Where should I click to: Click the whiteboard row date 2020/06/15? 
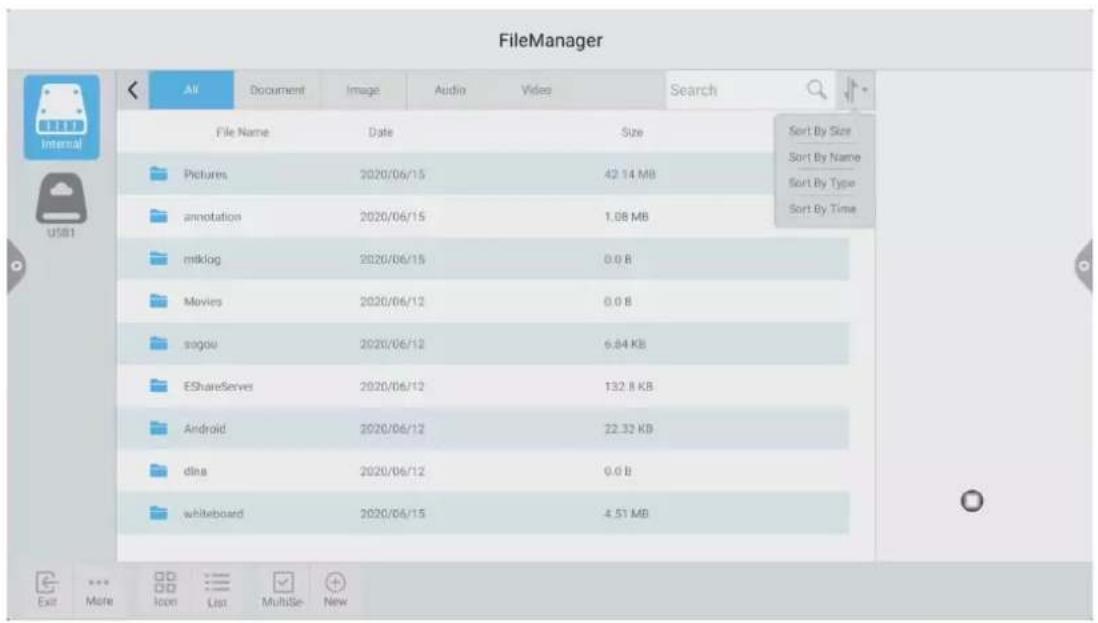point(392,514)
